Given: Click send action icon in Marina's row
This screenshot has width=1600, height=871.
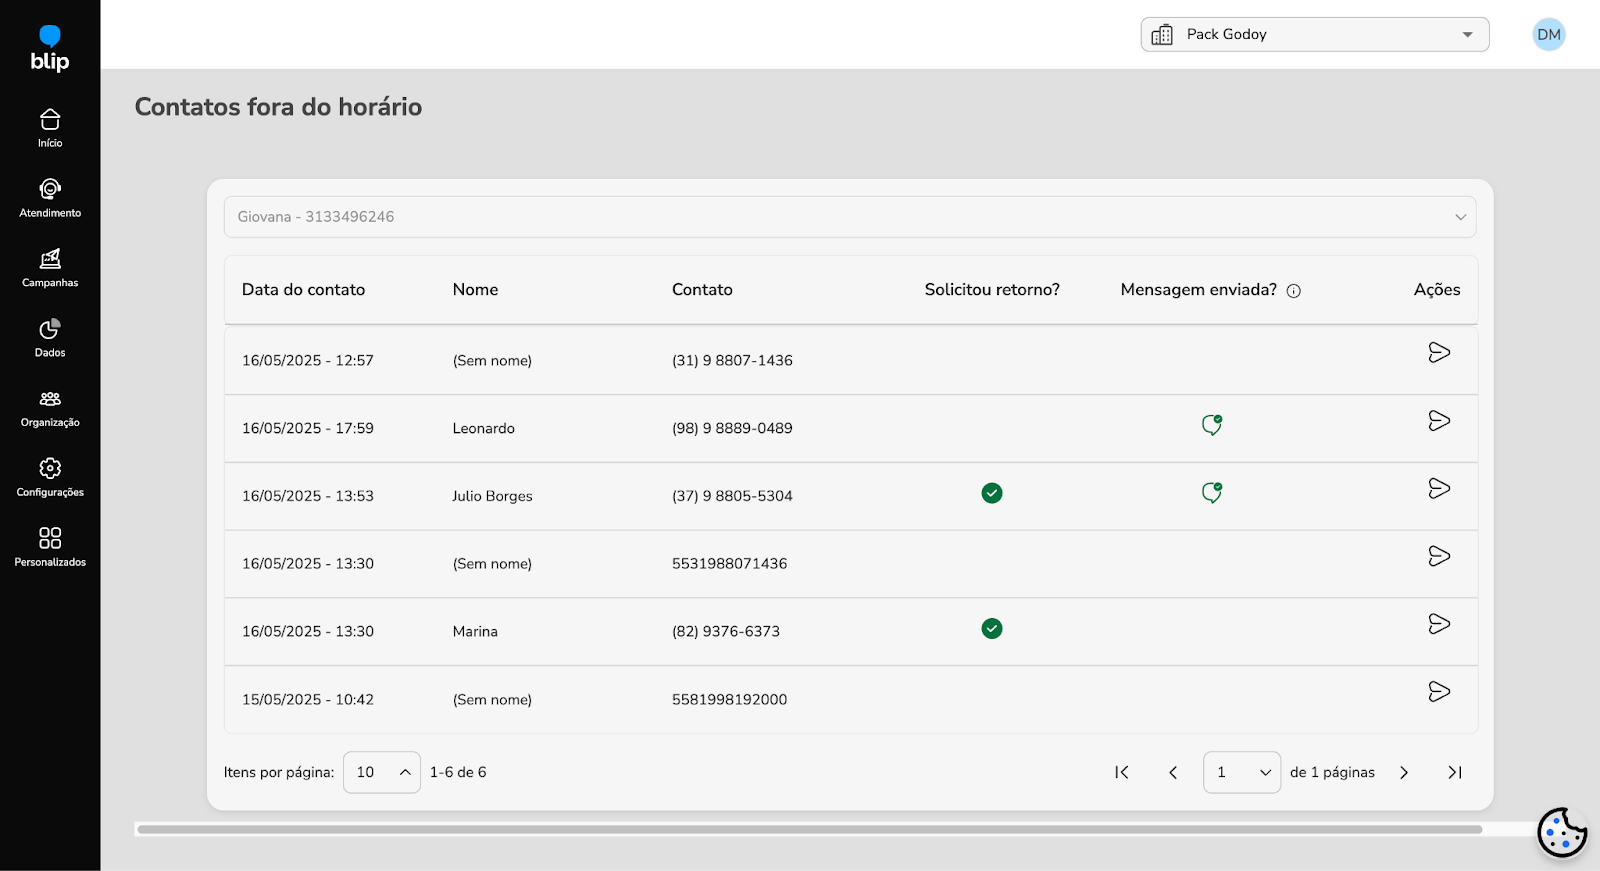Looking at the screenshot, I should point(1439,624).
